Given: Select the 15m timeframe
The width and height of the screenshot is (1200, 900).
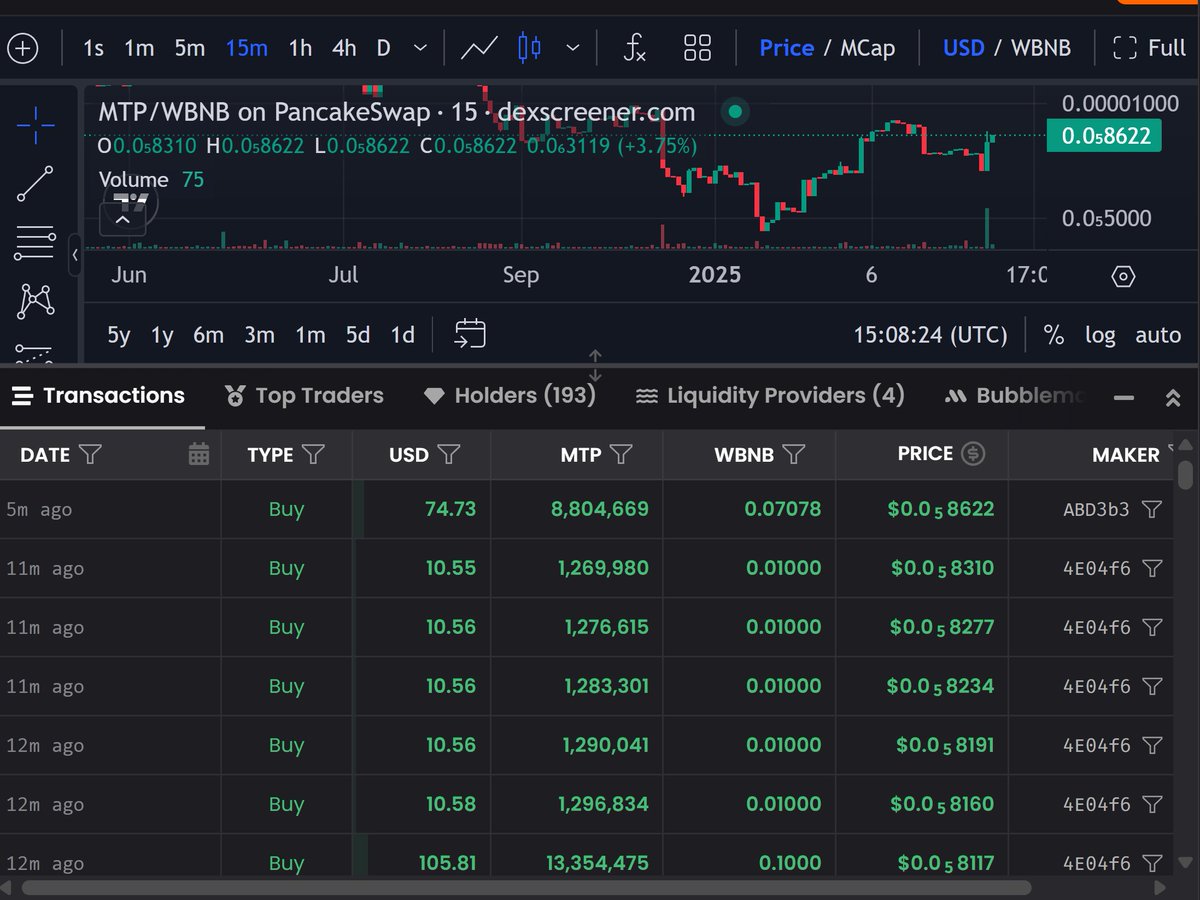Looking at the screenshot, I should (x=246, y=48).
